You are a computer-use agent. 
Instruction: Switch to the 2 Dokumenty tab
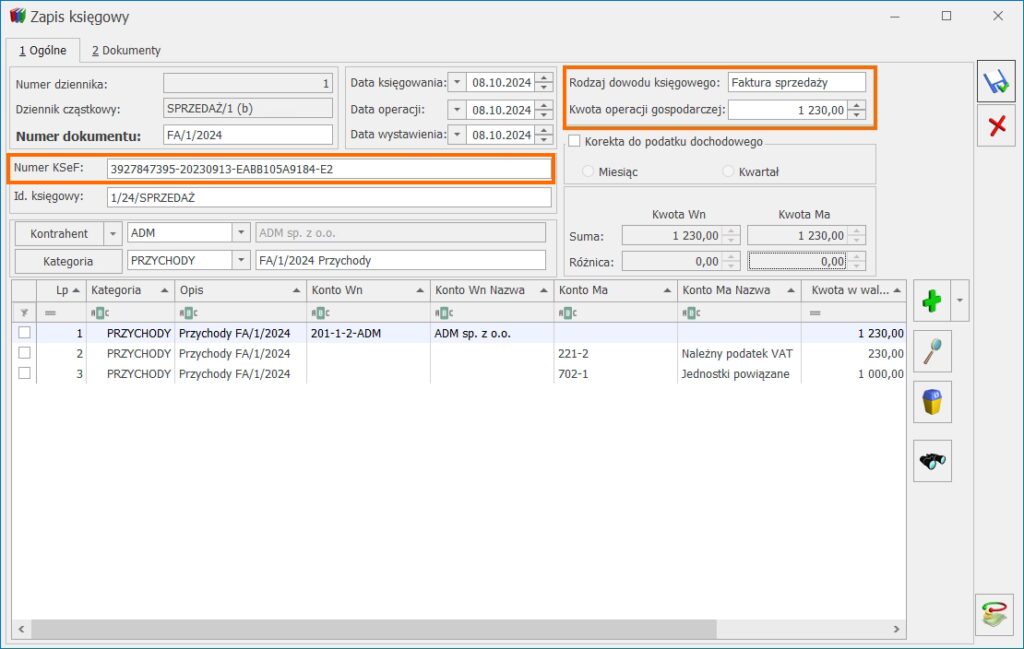(x=126, y=50)
